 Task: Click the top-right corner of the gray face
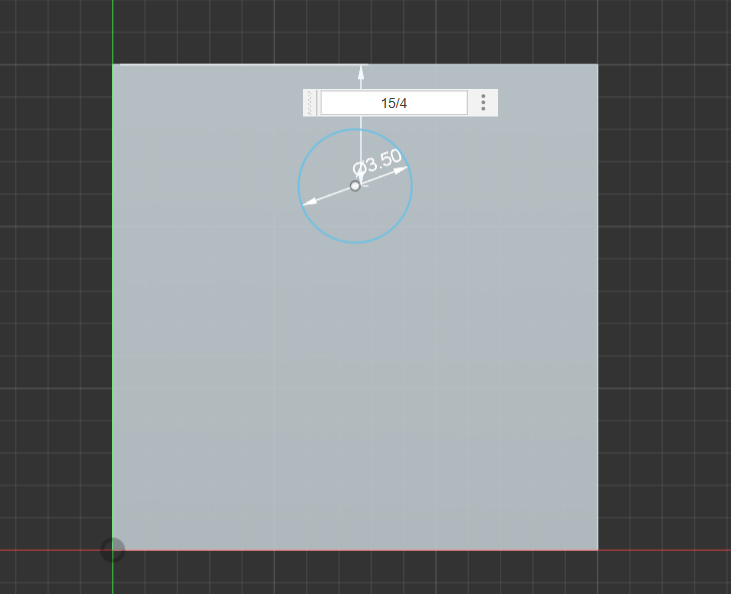598,65
